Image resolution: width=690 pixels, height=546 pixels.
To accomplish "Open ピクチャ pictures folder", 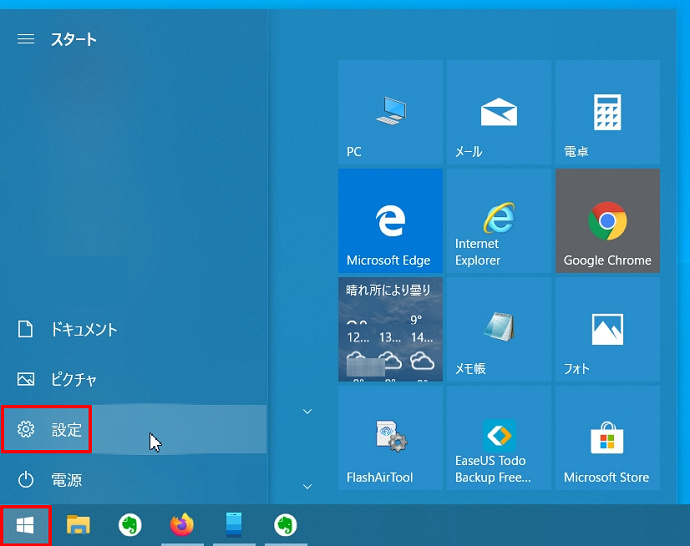I will coord(133,379).
